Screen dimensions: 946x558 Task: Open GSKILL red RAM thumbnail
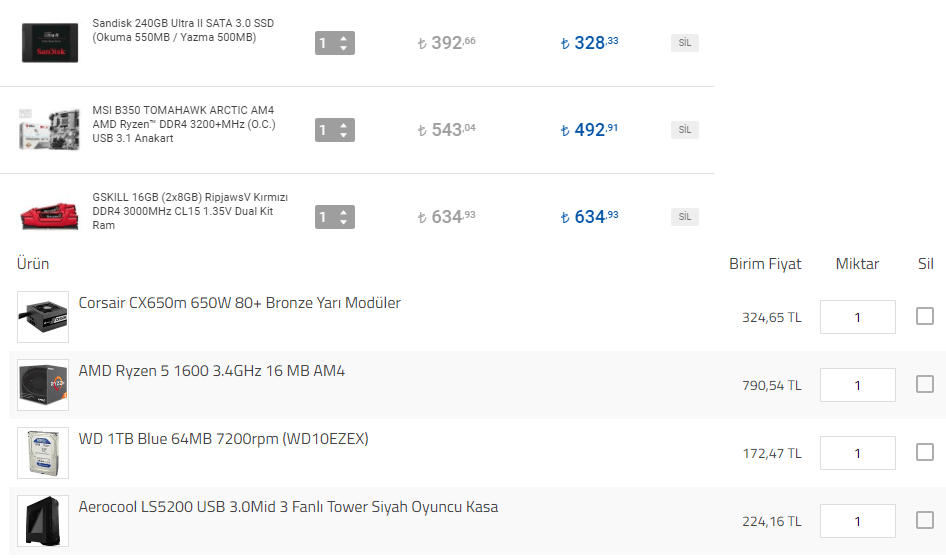click(49, 217)
